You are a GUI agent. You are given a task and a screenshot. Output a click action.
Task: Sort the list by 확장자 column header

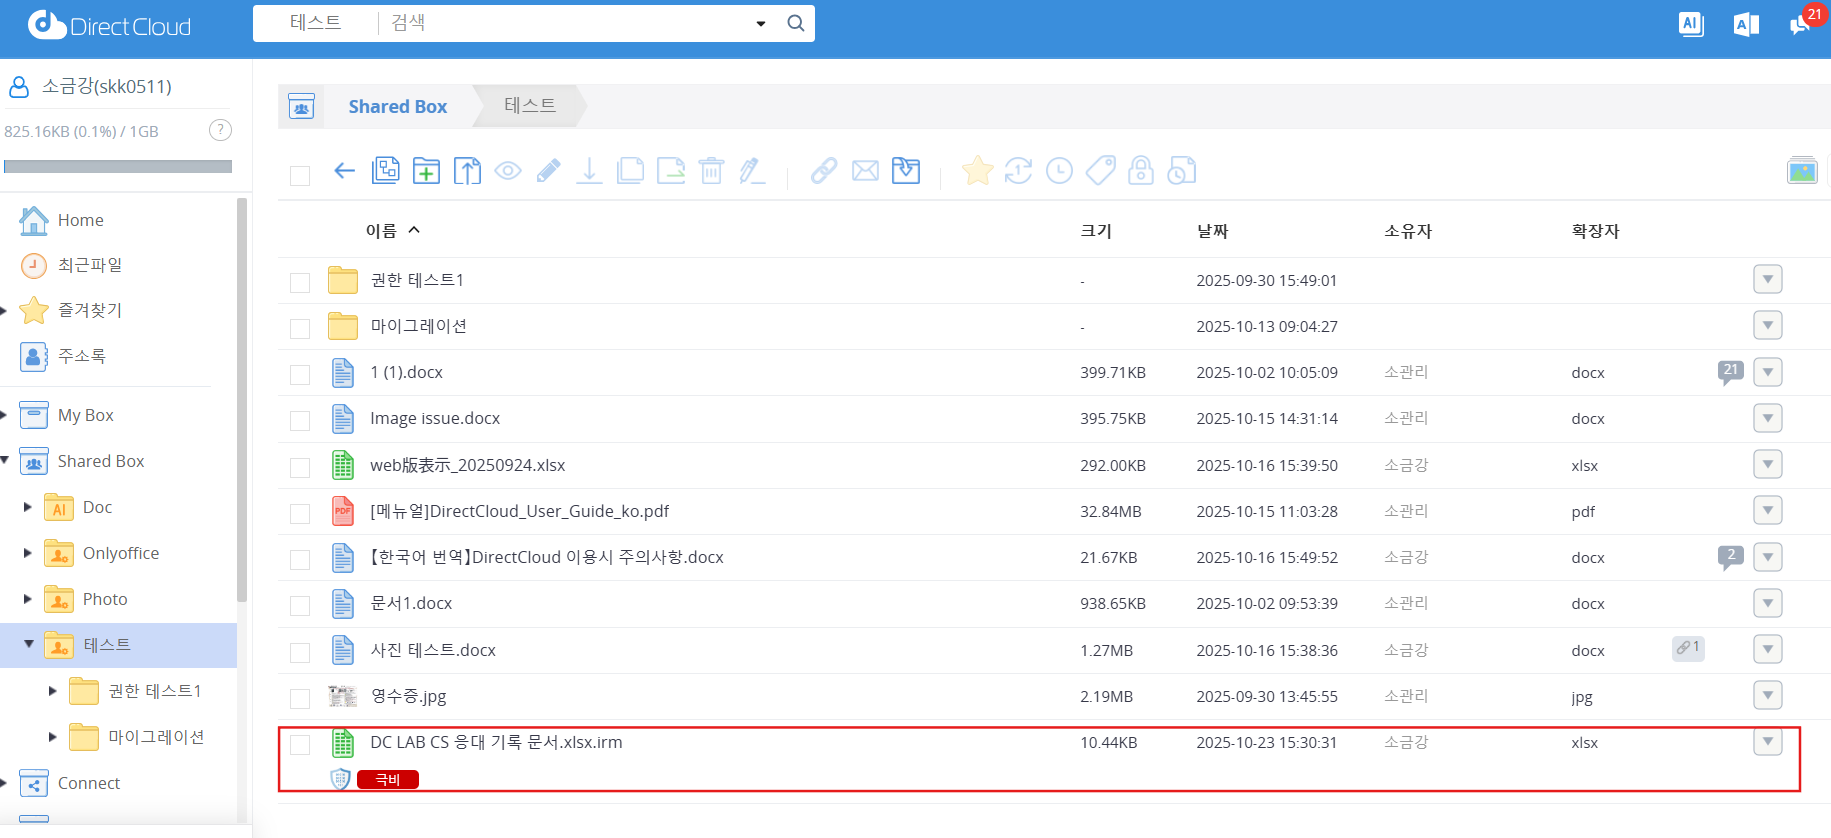1595,231
